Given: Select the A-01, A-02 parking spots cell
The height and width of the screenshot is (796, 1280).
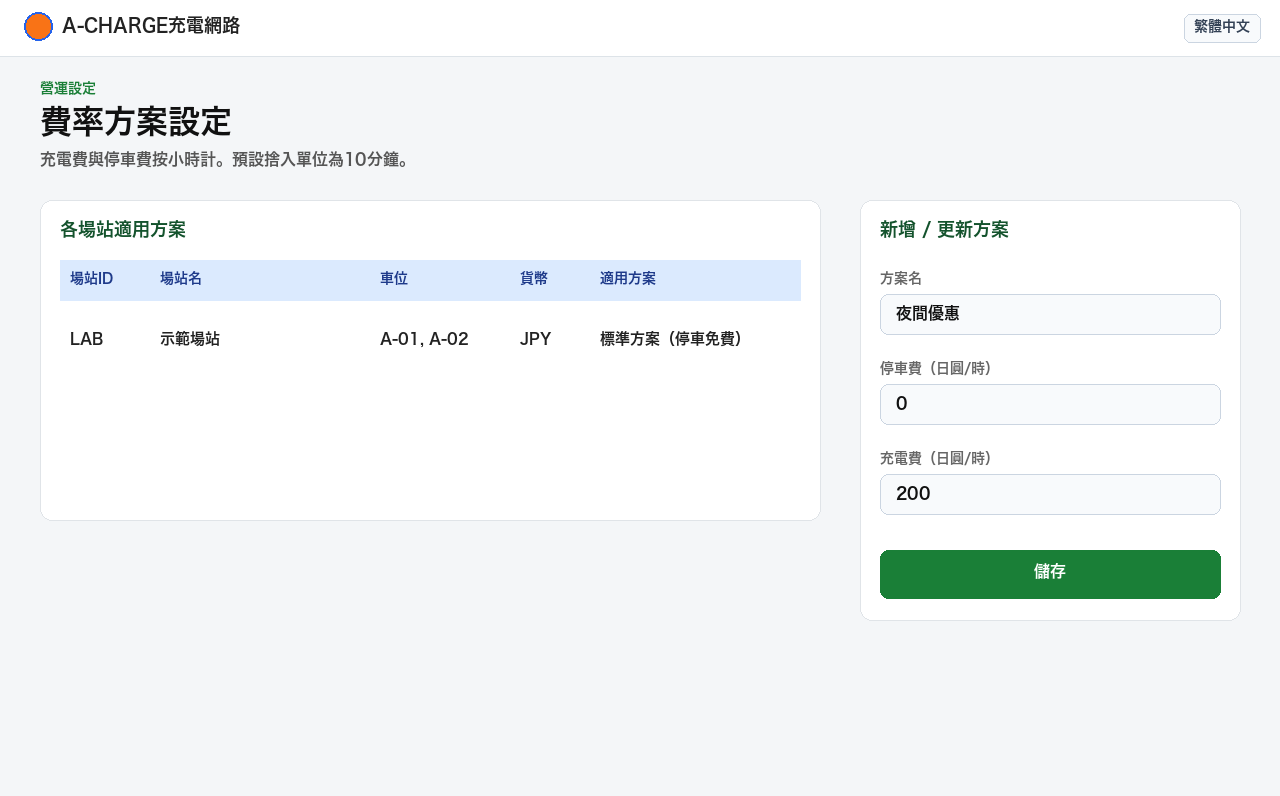Looking at the screenshot, I should (x=424, y=339).
